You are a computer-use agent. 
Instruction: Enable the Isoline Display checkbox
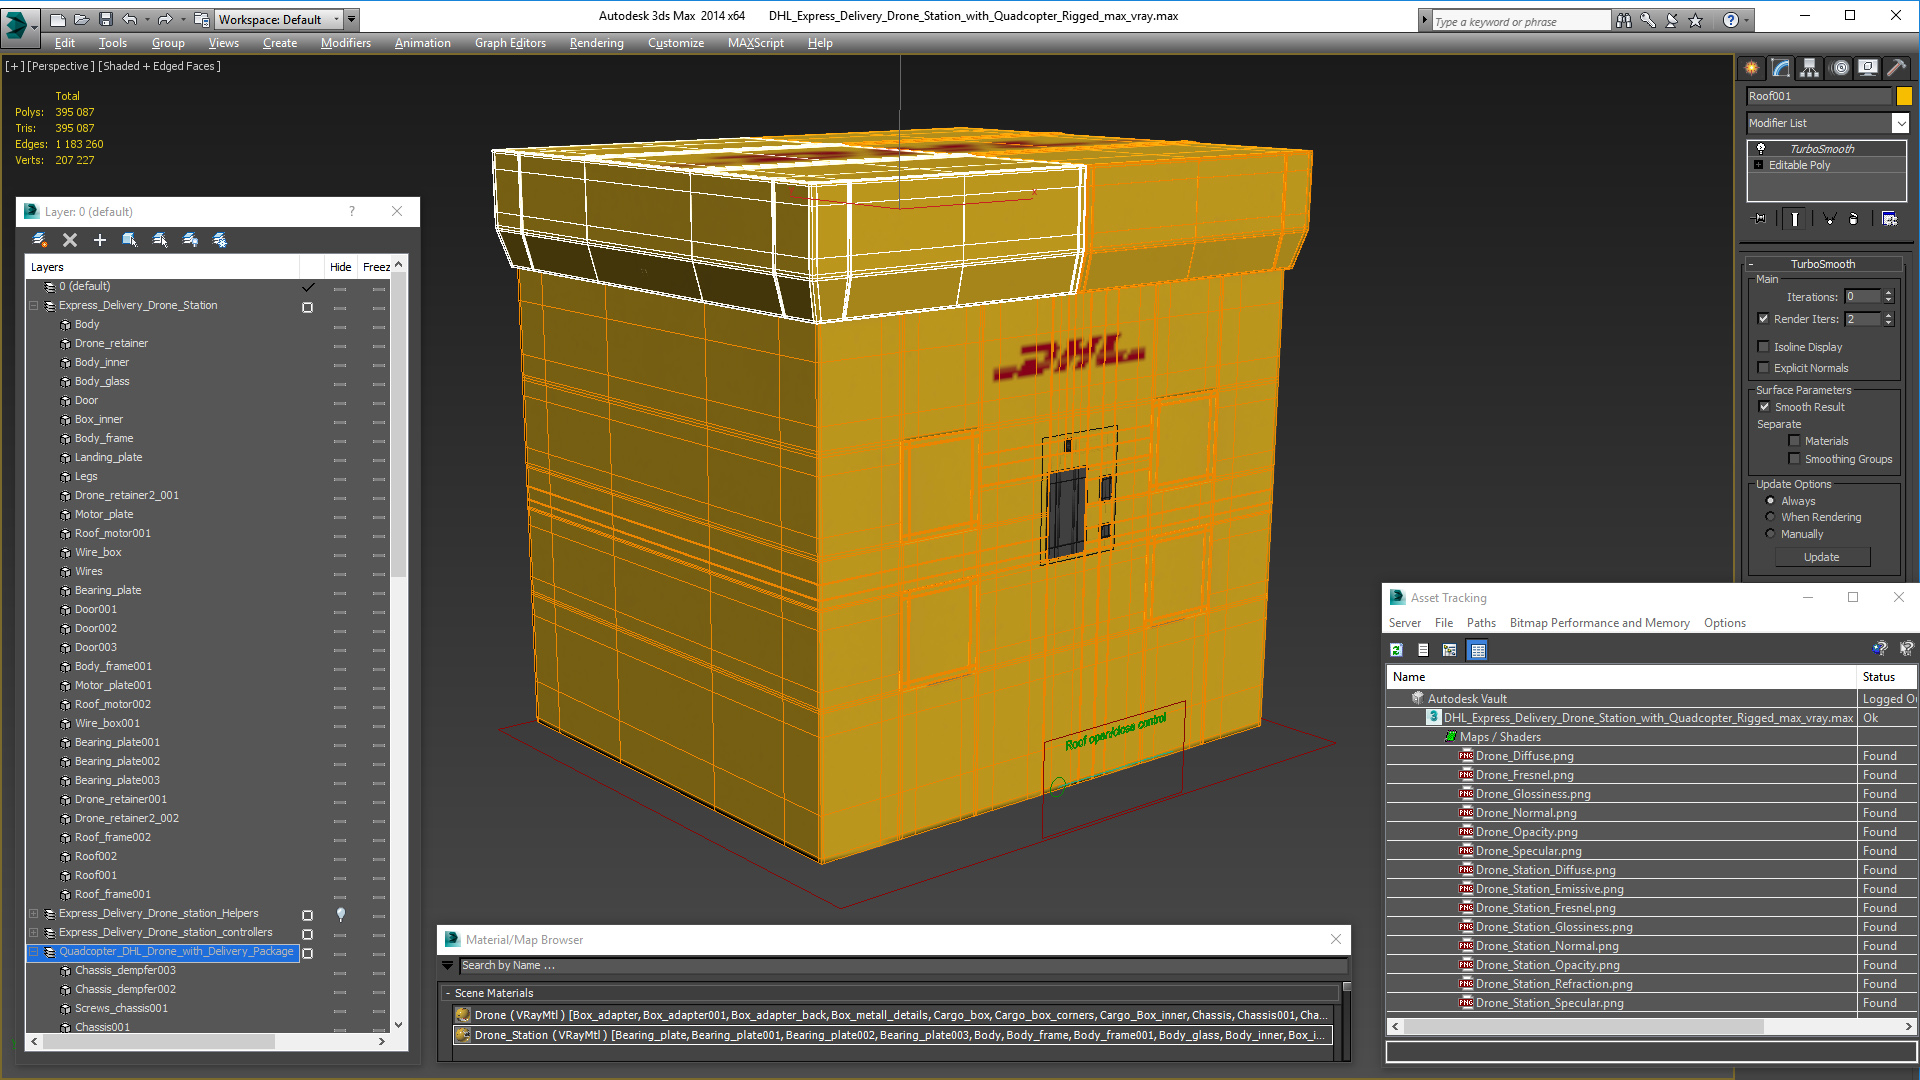[x=1764, y=347]
